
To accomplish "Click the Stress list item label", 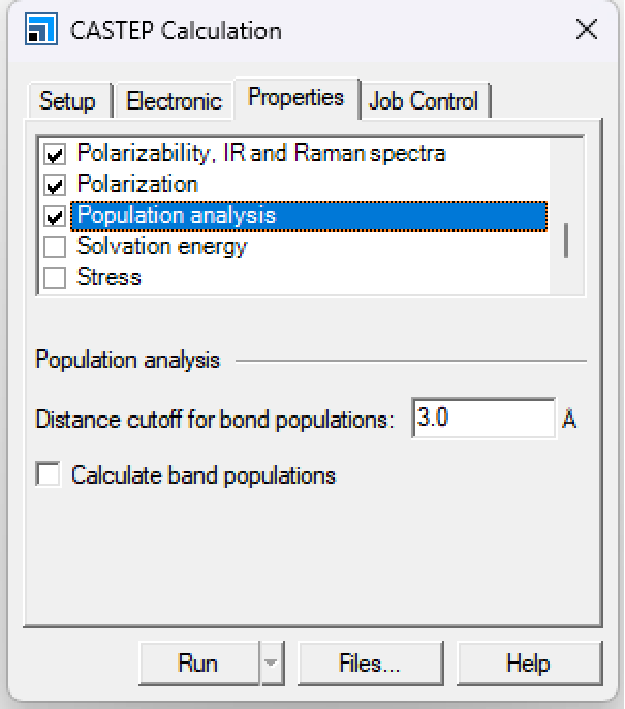I will tap(109, 277).
